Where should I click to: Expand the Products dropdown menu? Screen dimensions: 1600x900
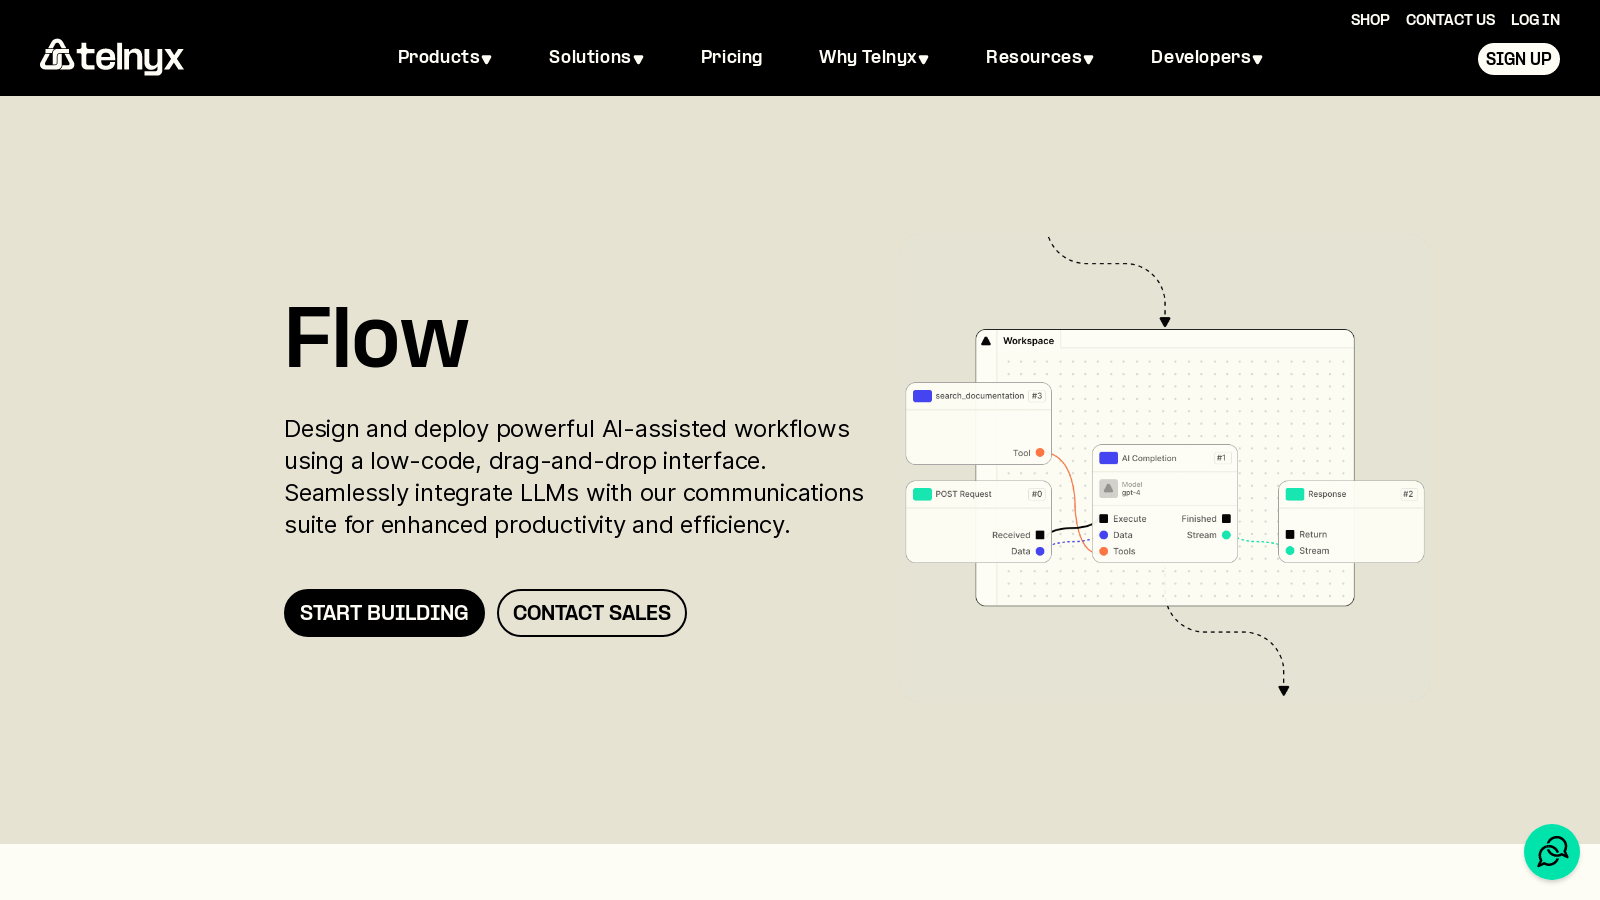[445, 57]
